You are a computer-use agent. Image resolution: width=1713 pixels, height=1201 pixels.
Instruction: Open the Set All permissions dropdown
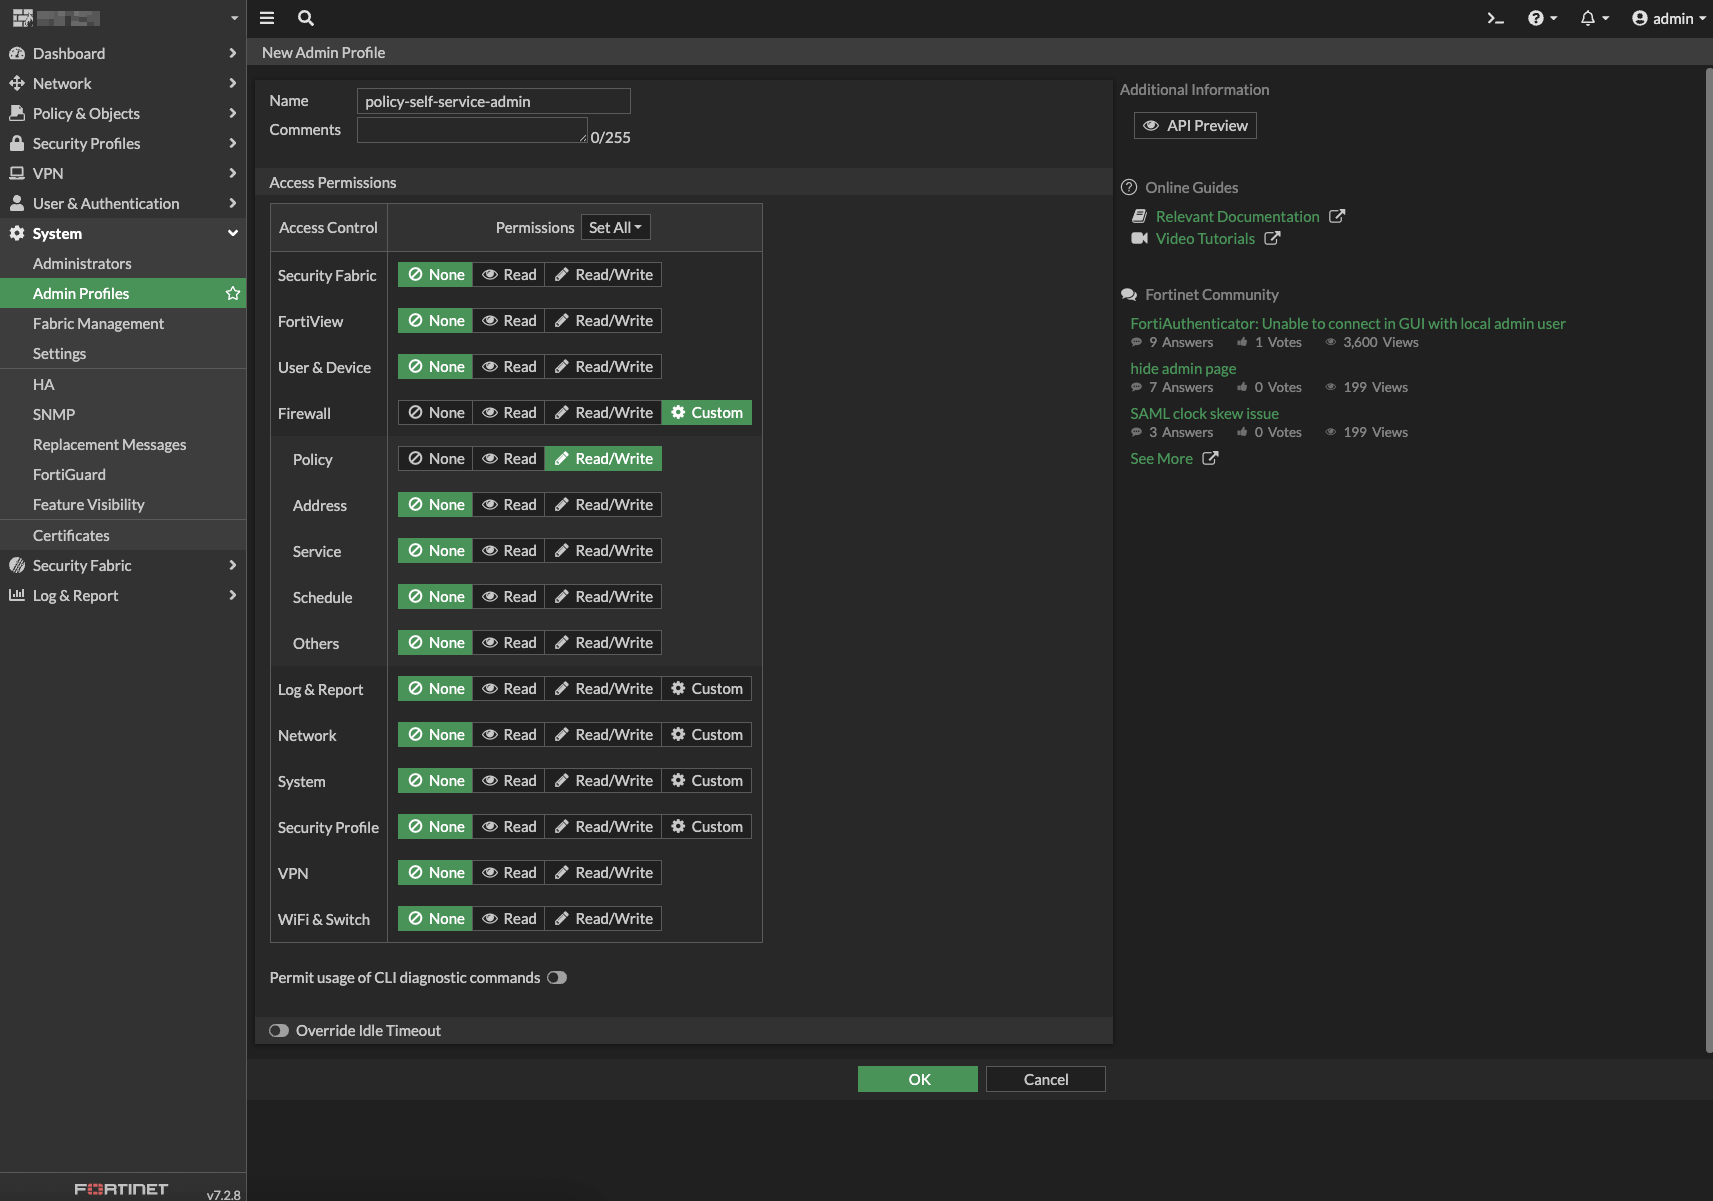pyautogui.click(x=615, y=227)
